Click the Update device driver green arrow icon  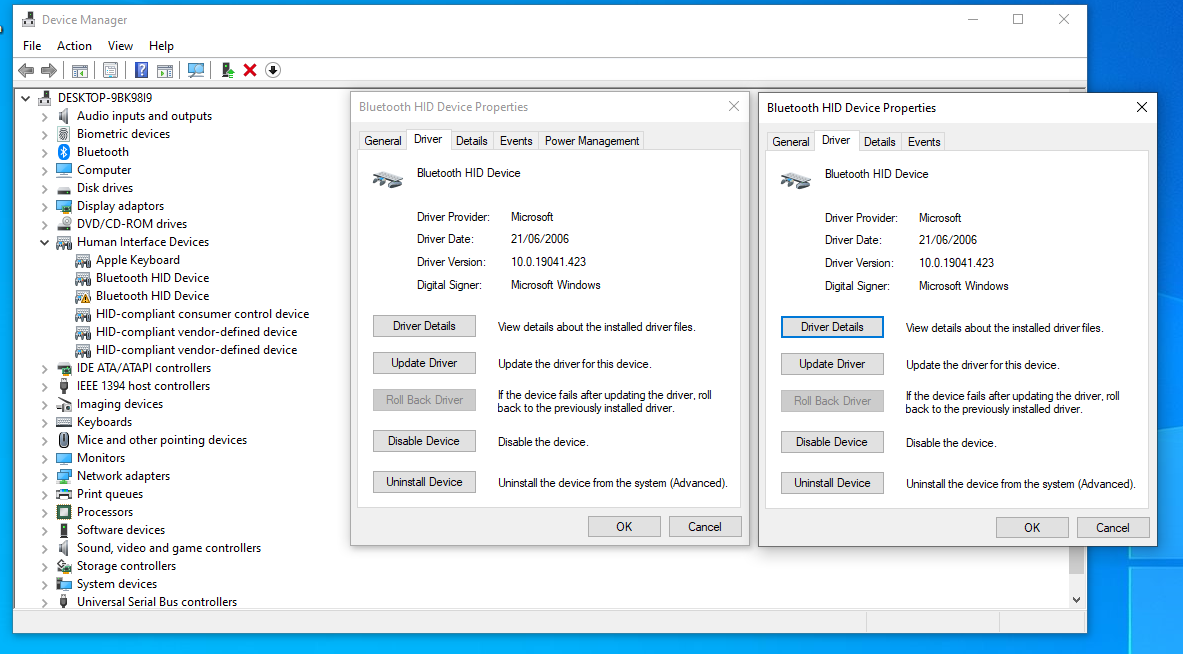pyautogui.click(x=227, y=70)
